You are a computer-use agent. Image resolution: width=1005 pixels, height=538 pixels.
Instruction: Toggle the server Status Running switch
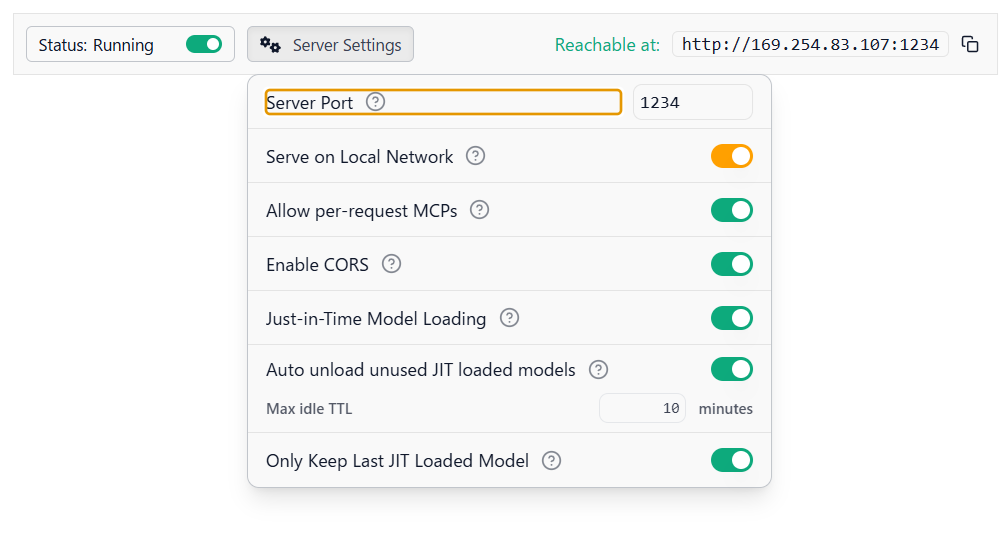pos(204,44)
